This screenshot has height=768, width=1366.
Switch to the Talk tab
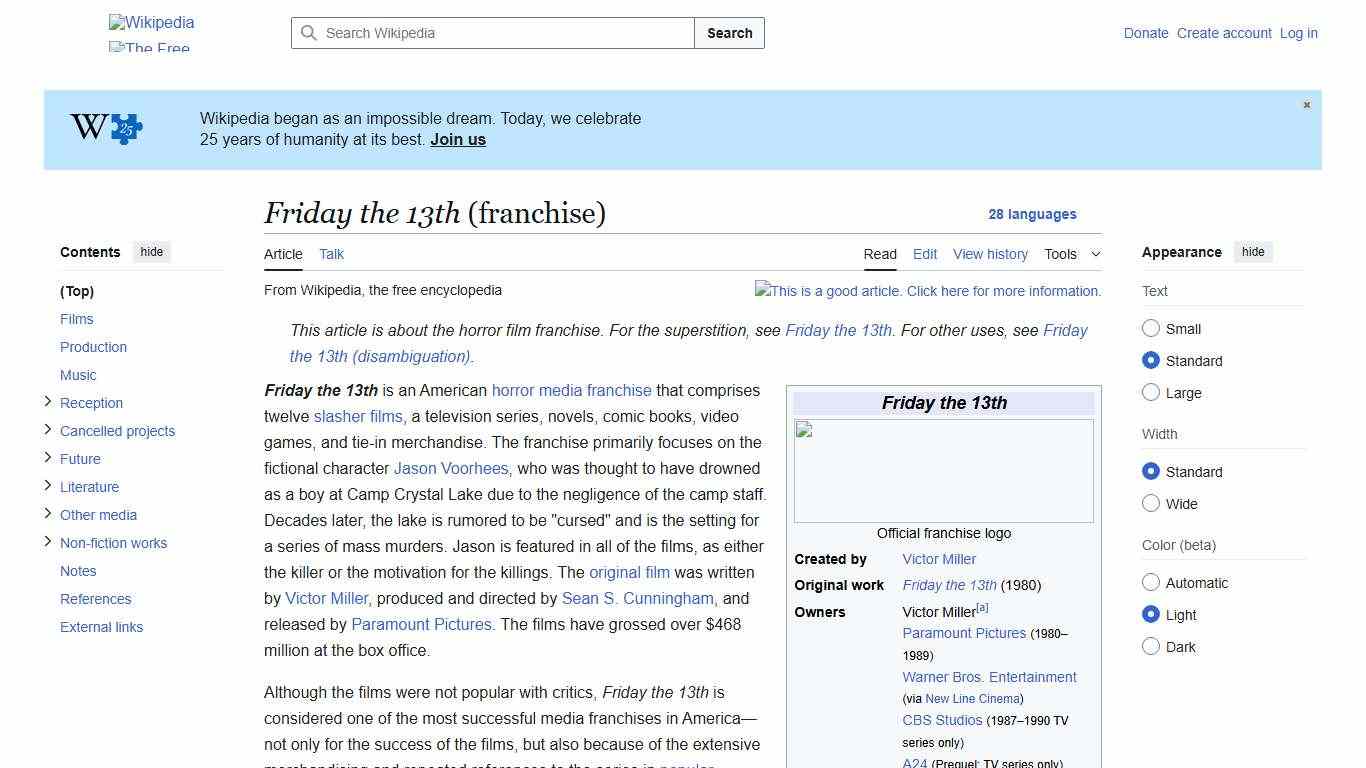point(331,254)
